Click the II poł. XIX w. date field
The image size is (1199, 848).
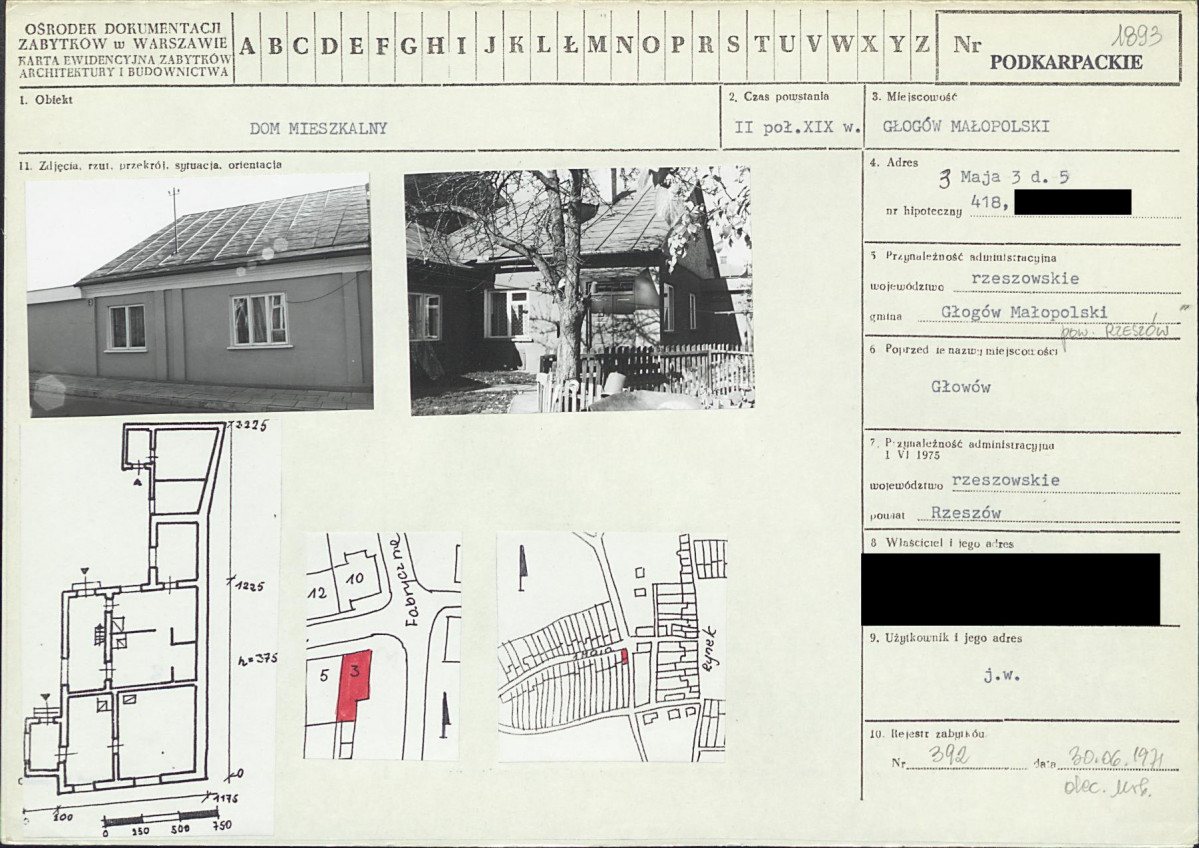784,128
